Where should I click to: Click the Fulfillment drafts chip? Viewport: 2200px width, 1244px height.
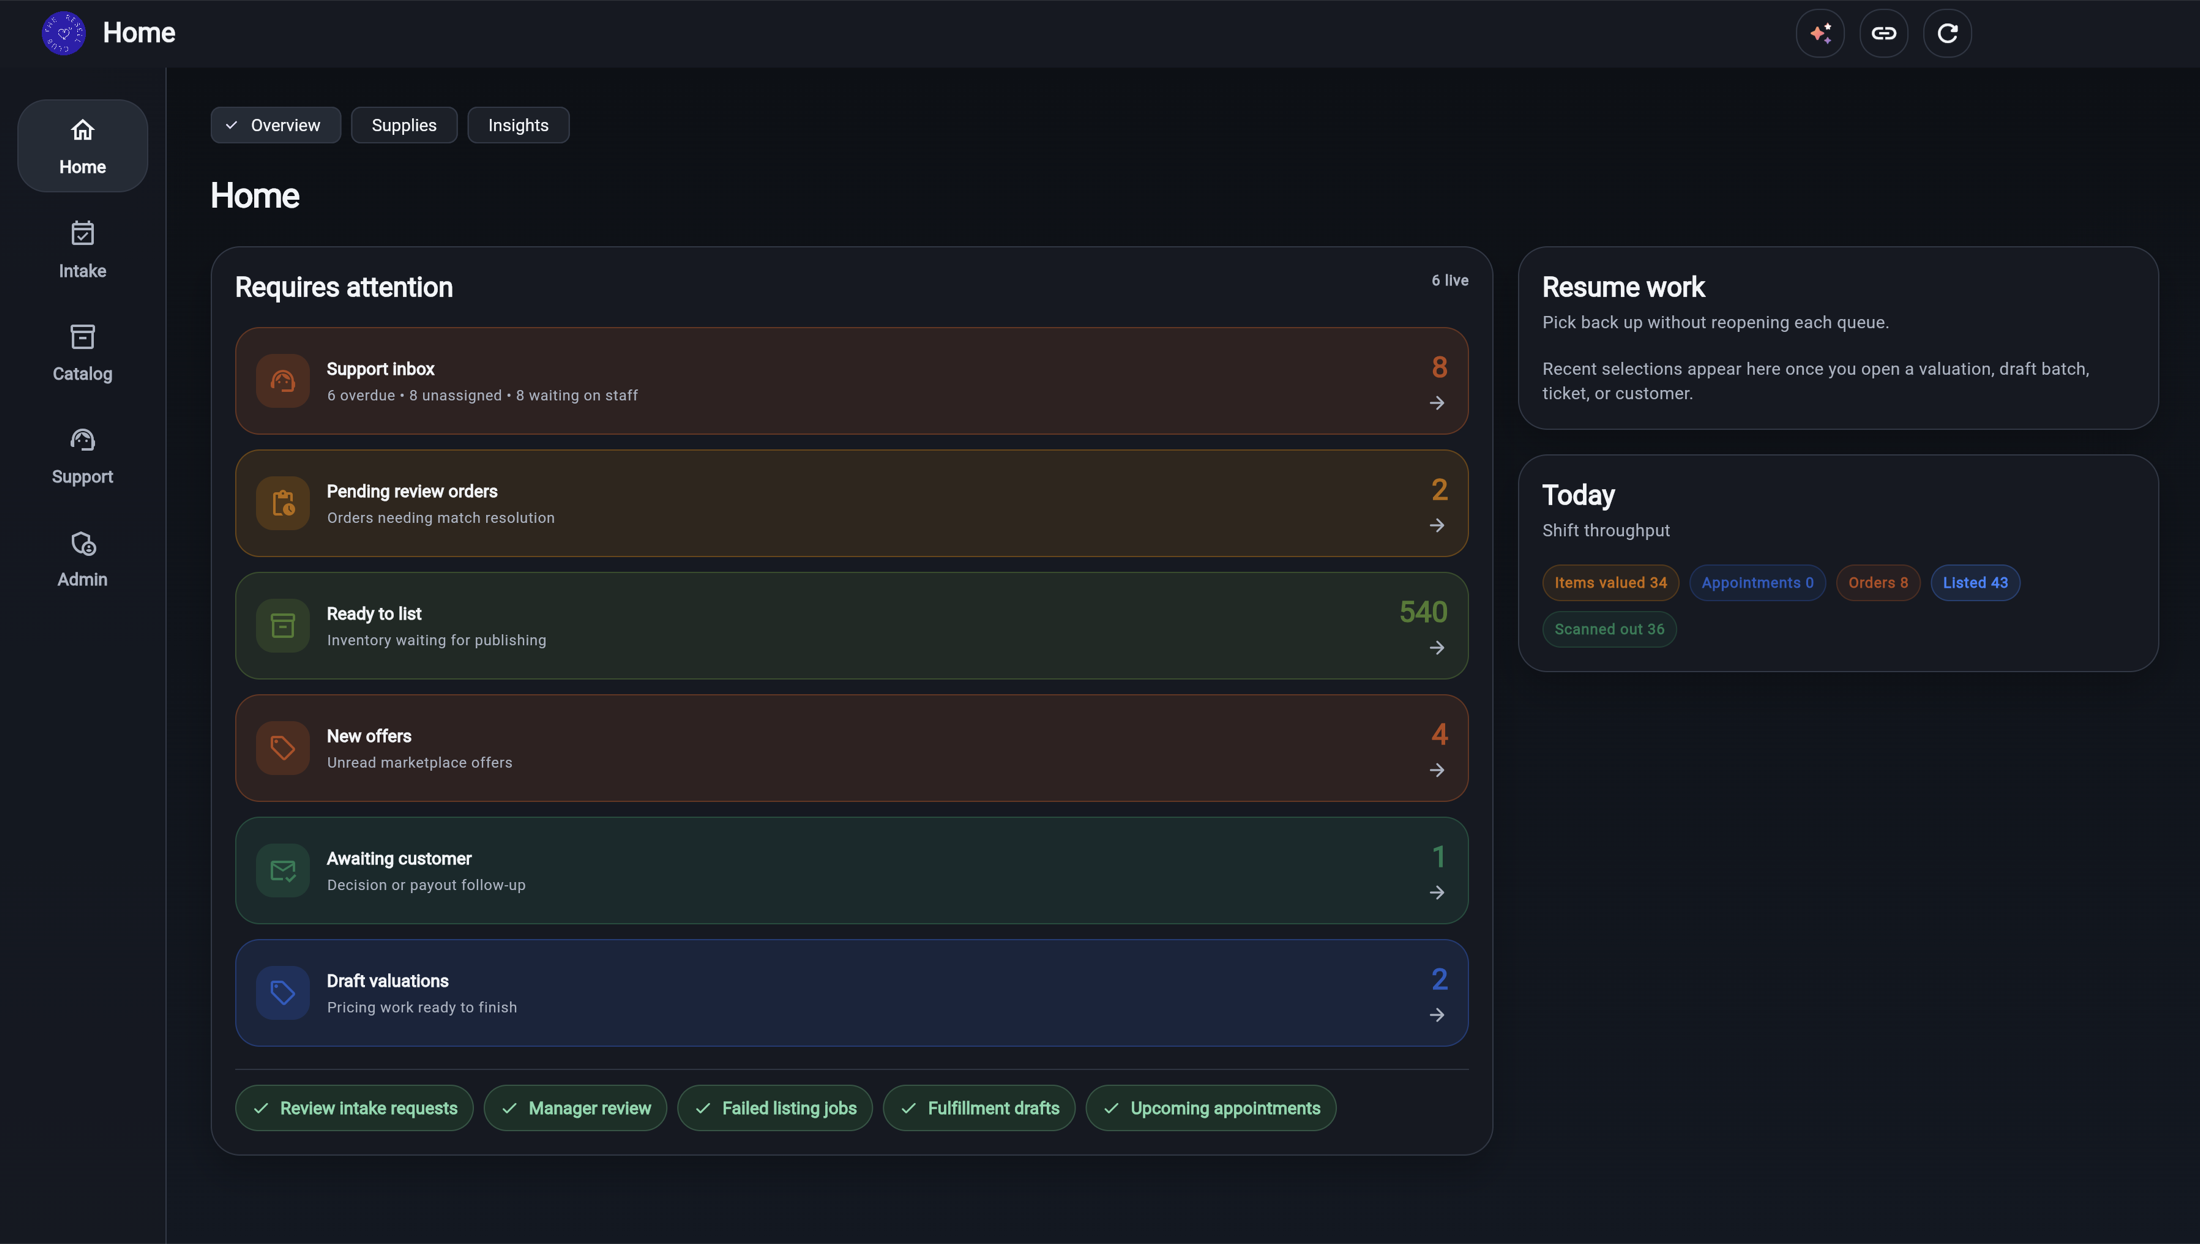pyautogui.click(x=979, y=1108)
